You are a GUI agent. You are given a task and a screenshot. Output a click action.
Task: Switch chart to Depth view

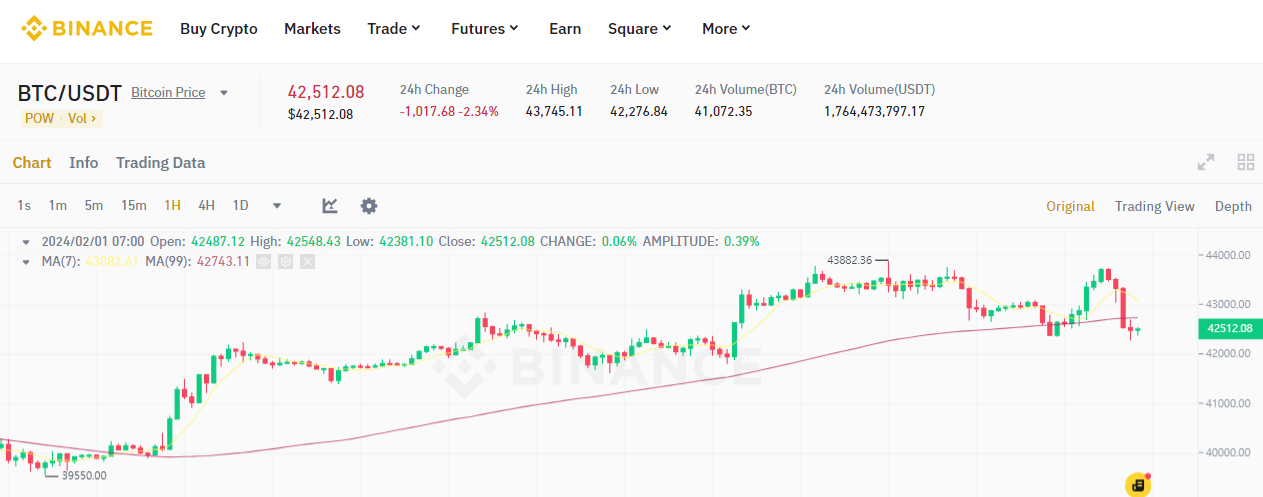point(1233,206)
